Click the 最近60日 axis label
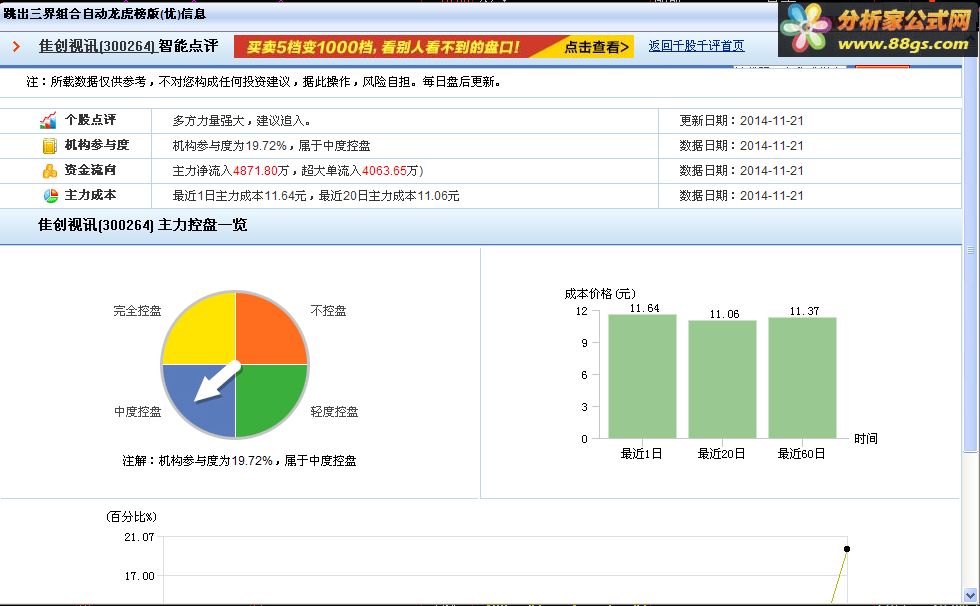980x606 pixels. (x=801, y=454)
